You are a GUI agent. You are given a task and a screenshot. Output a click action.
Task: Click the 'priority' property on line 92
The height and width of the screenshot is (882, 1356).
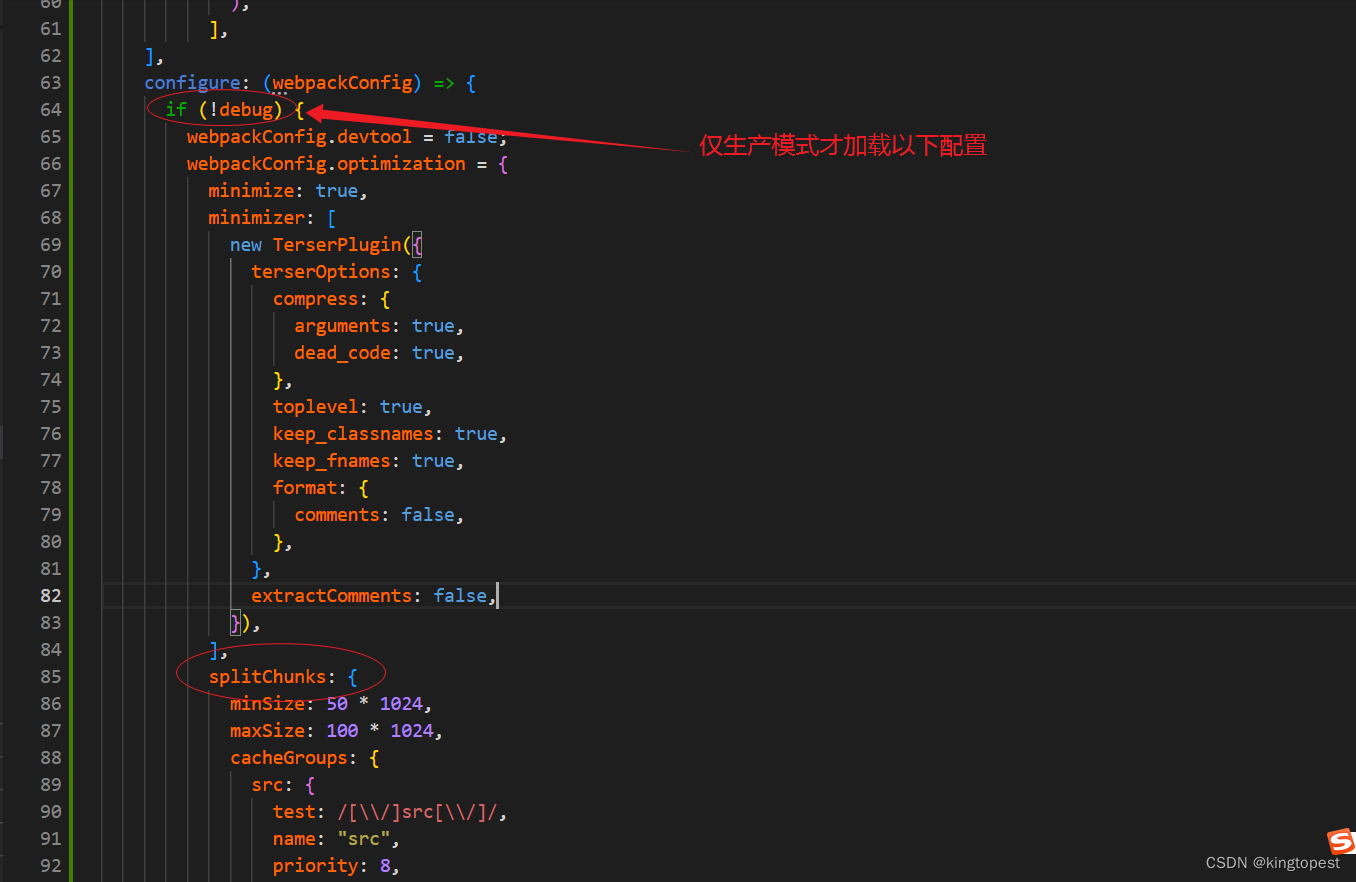316,865
